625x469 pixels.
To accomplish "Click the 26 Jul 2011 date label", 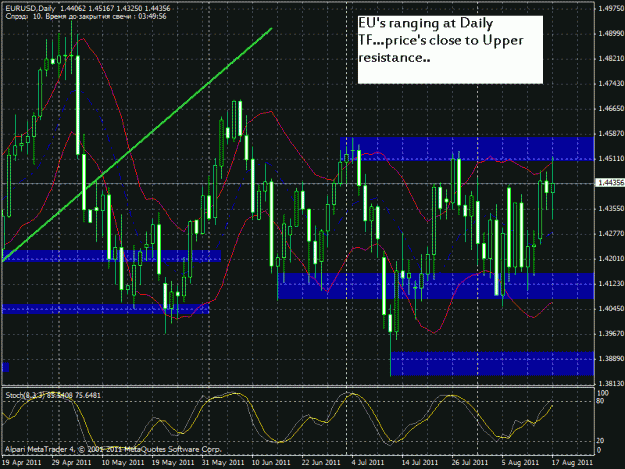I will [470, 462].
